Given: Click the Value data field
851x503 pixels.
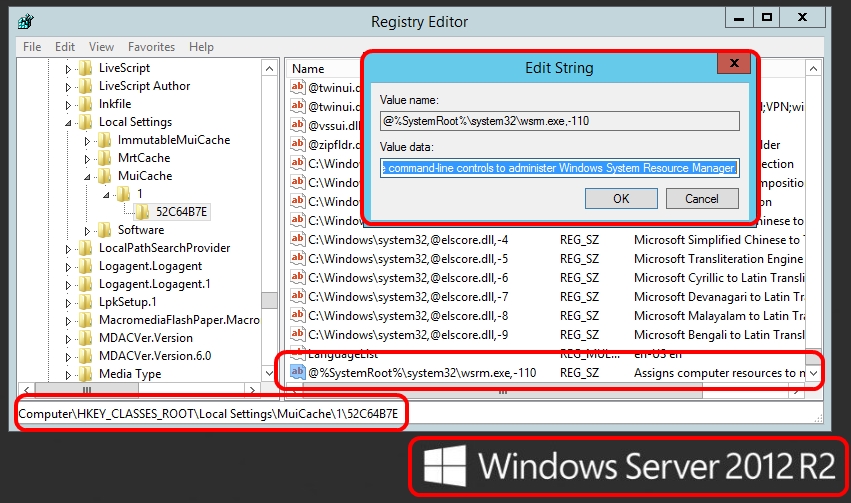Looking at the screenshot, I should [x=560, y=168].
